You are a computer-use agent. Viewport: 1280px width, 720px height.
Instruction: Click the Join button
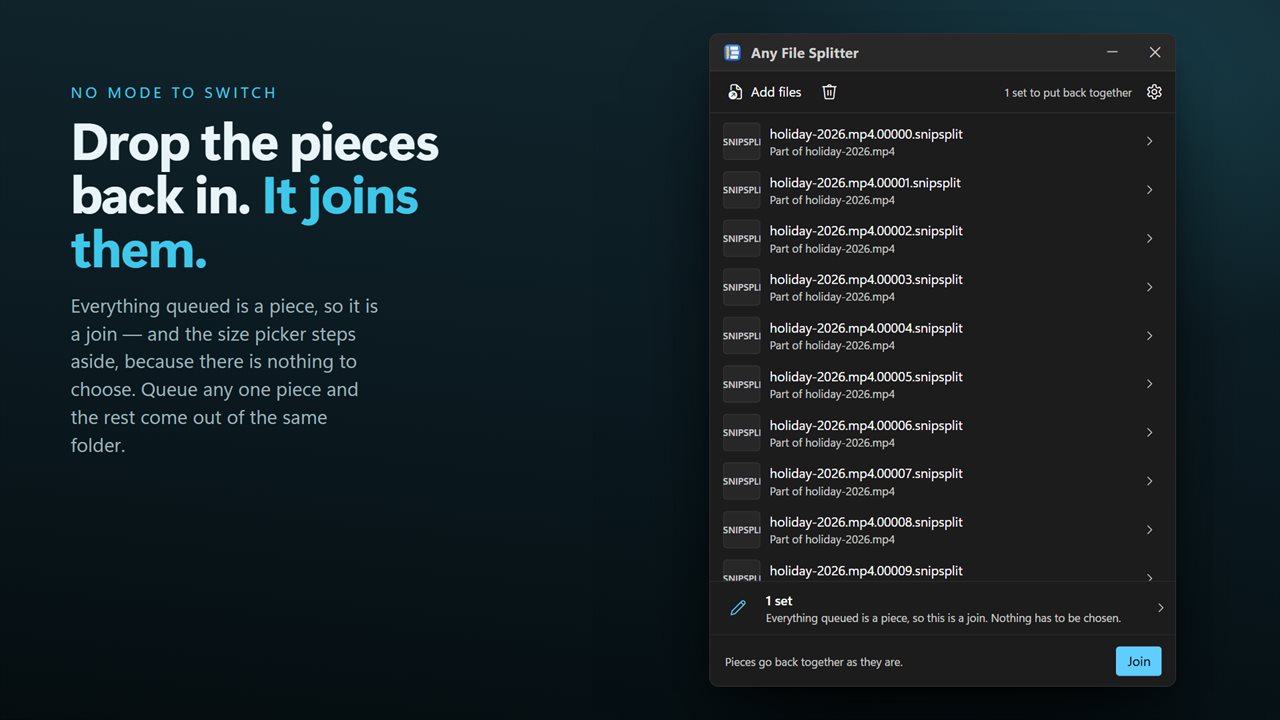[1139, 661]
